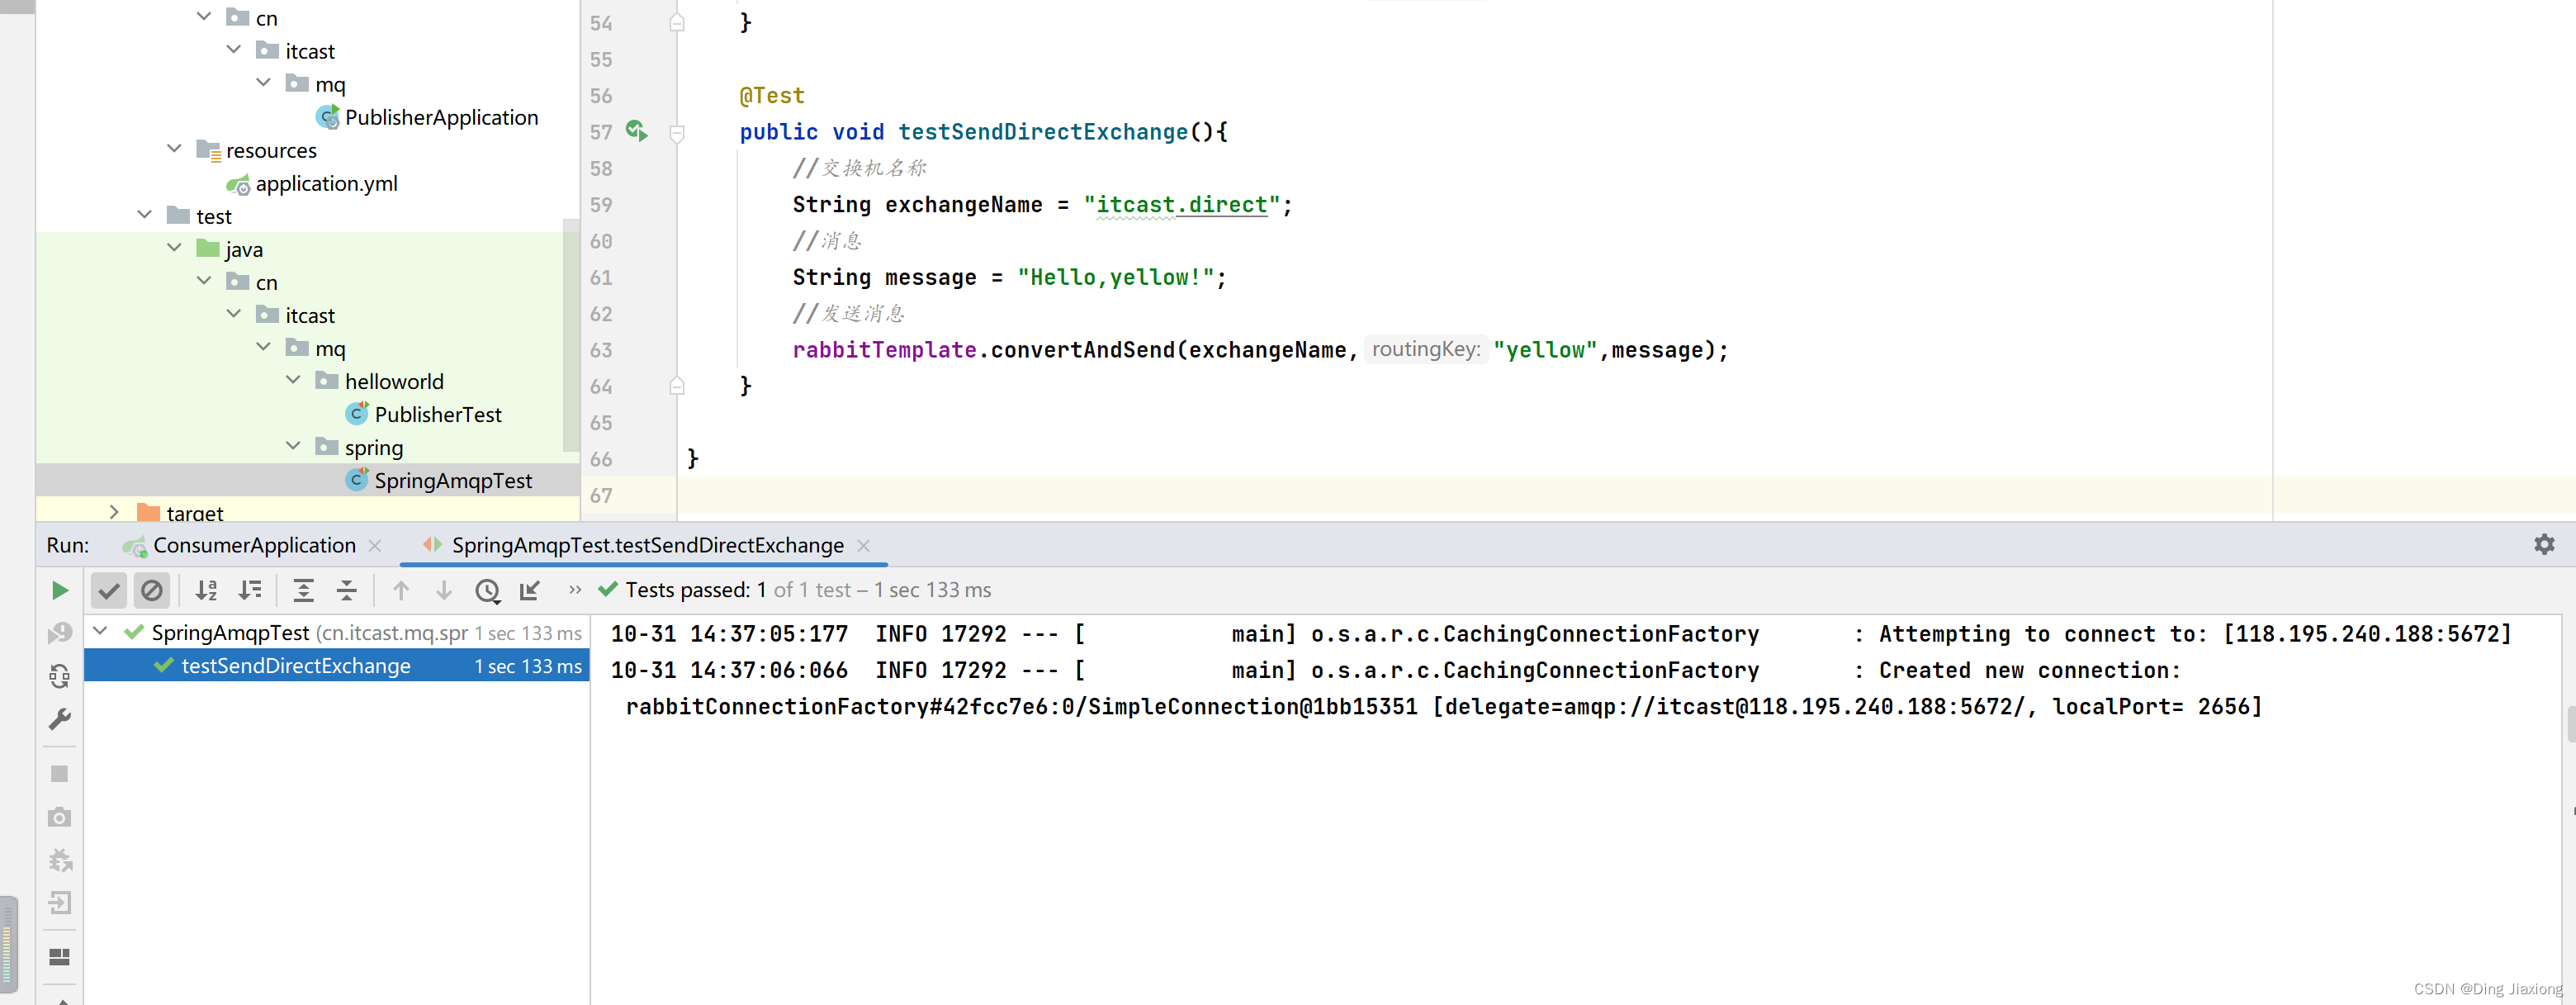Show more run toolbar actions chevron
Image resolution: width=2576 pixels, height=1005 pixels.
574,590
